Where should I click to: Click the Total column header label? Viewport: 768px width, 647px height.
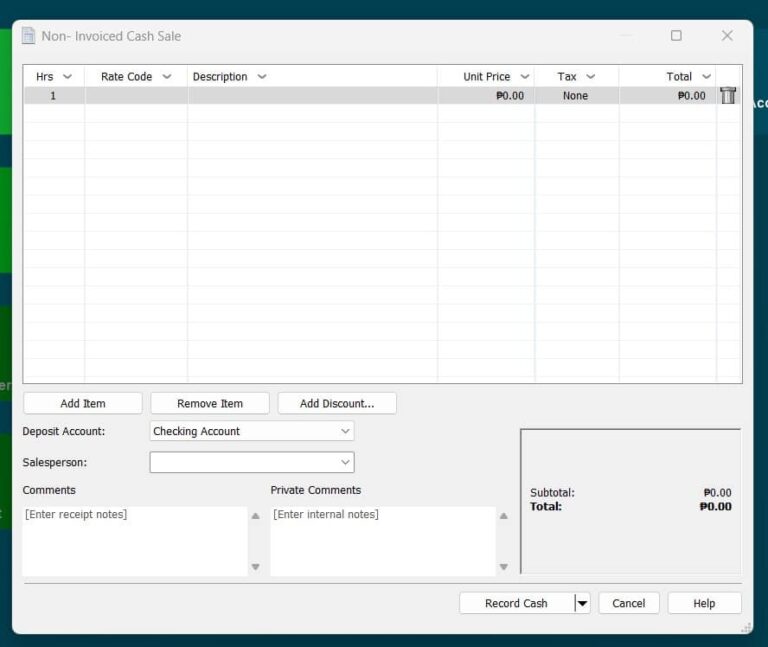(x=679, y=76)
